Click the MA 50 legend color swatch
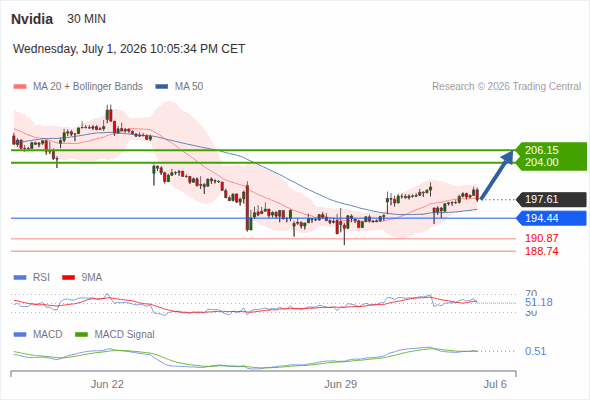The image size is (590, 400). [x=162, y=87]
